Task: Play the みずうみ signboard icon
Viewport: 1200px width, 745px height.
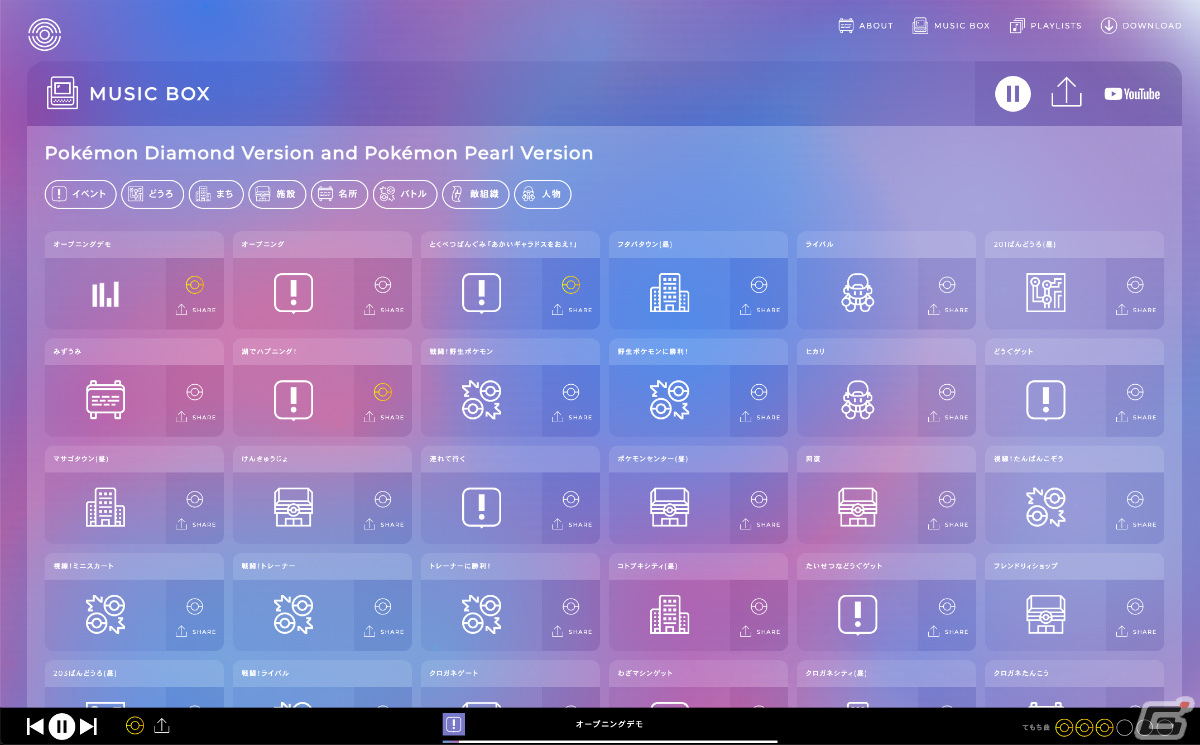Action: click(x=105, y=401)
